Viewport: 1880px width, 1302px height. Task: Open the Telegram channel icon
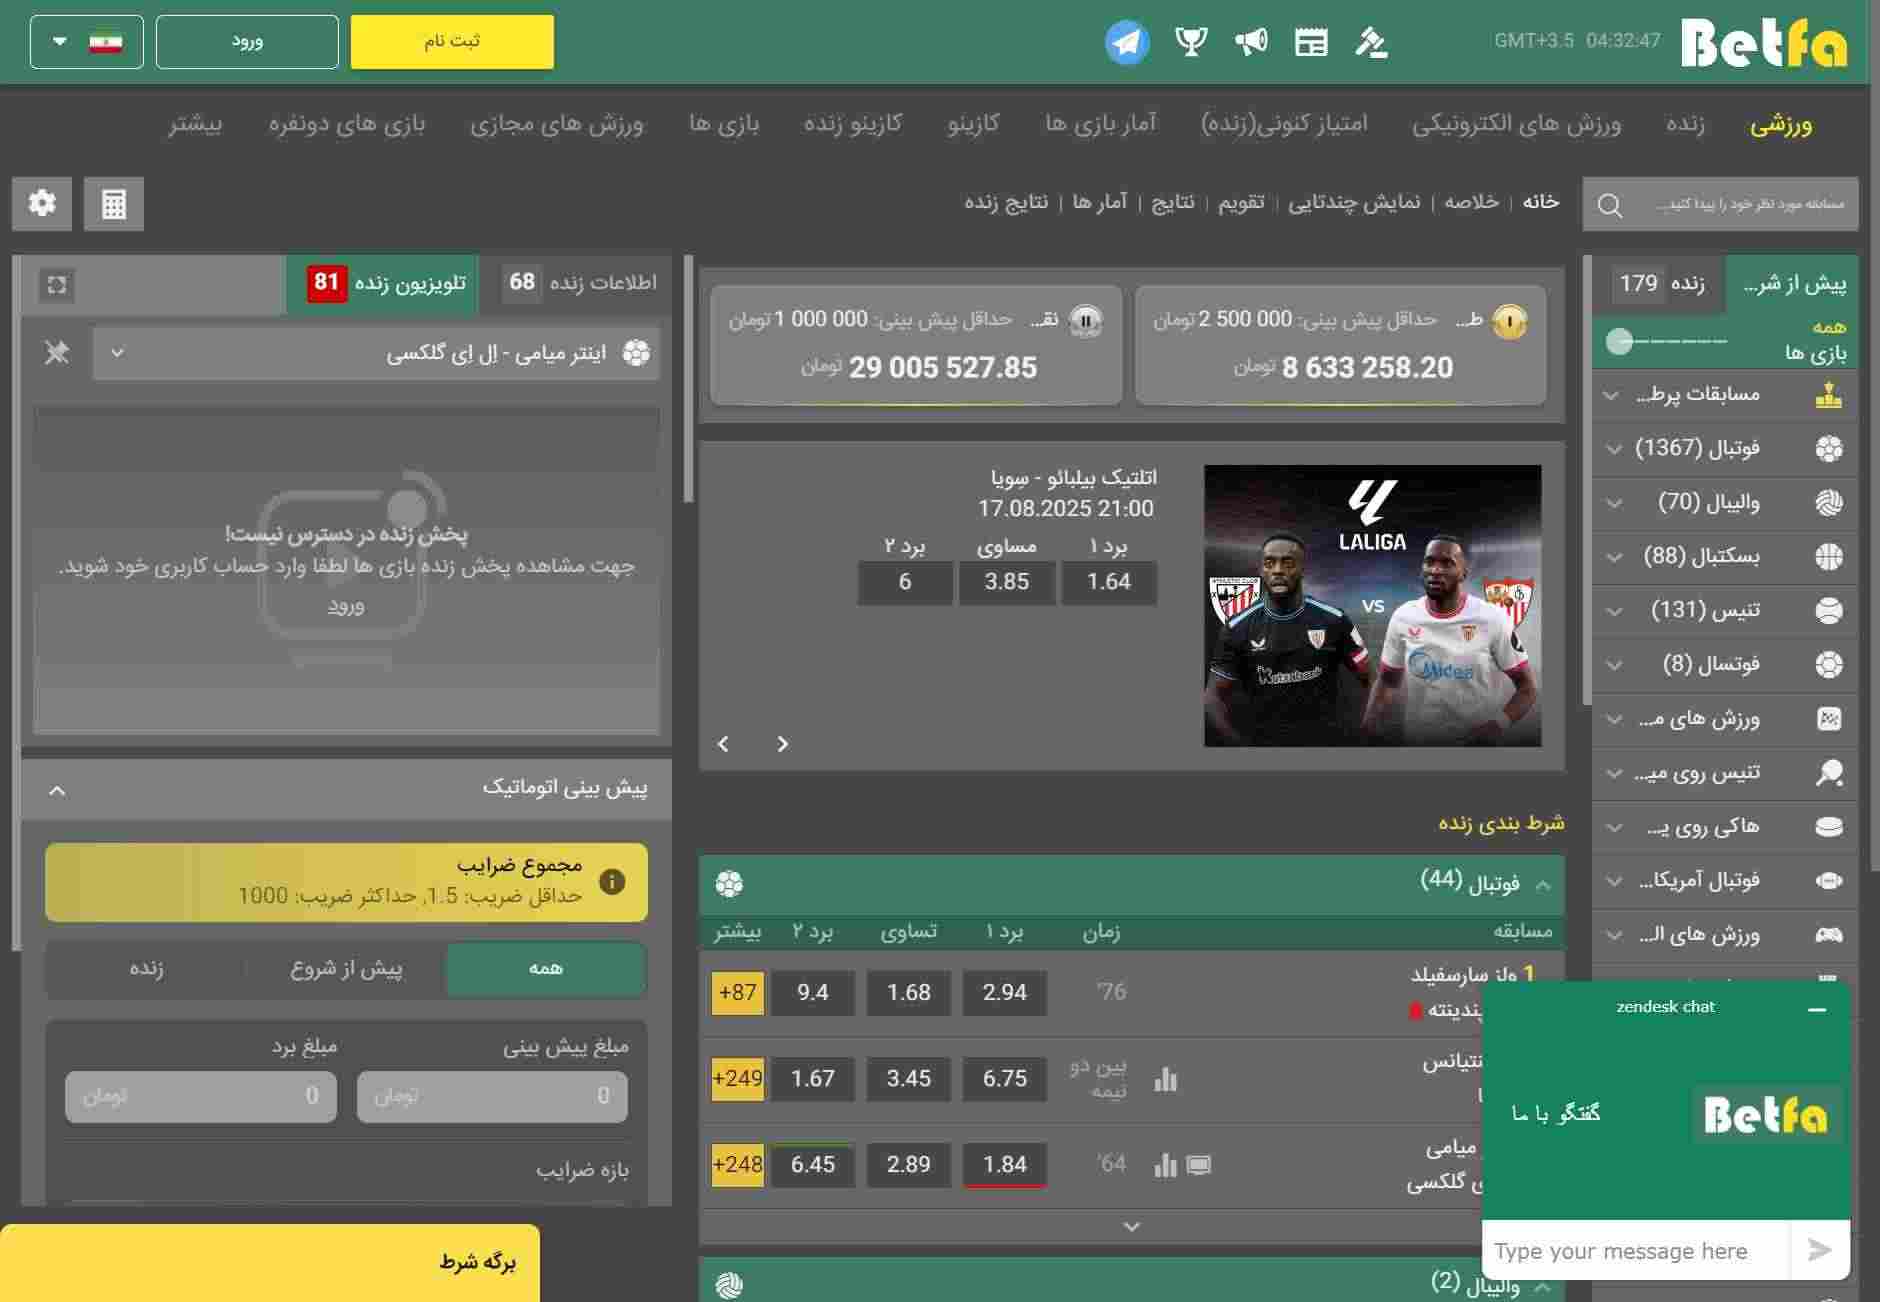tap(1127, 42)
